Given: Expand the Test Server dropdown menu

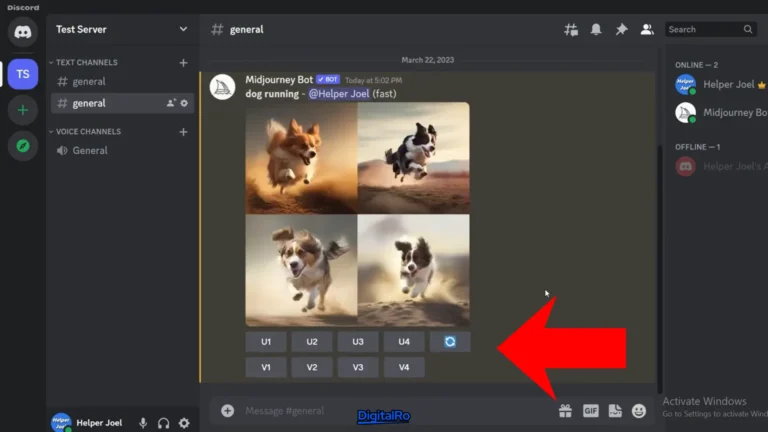Looking at the screenshot, I should point(182,30).
